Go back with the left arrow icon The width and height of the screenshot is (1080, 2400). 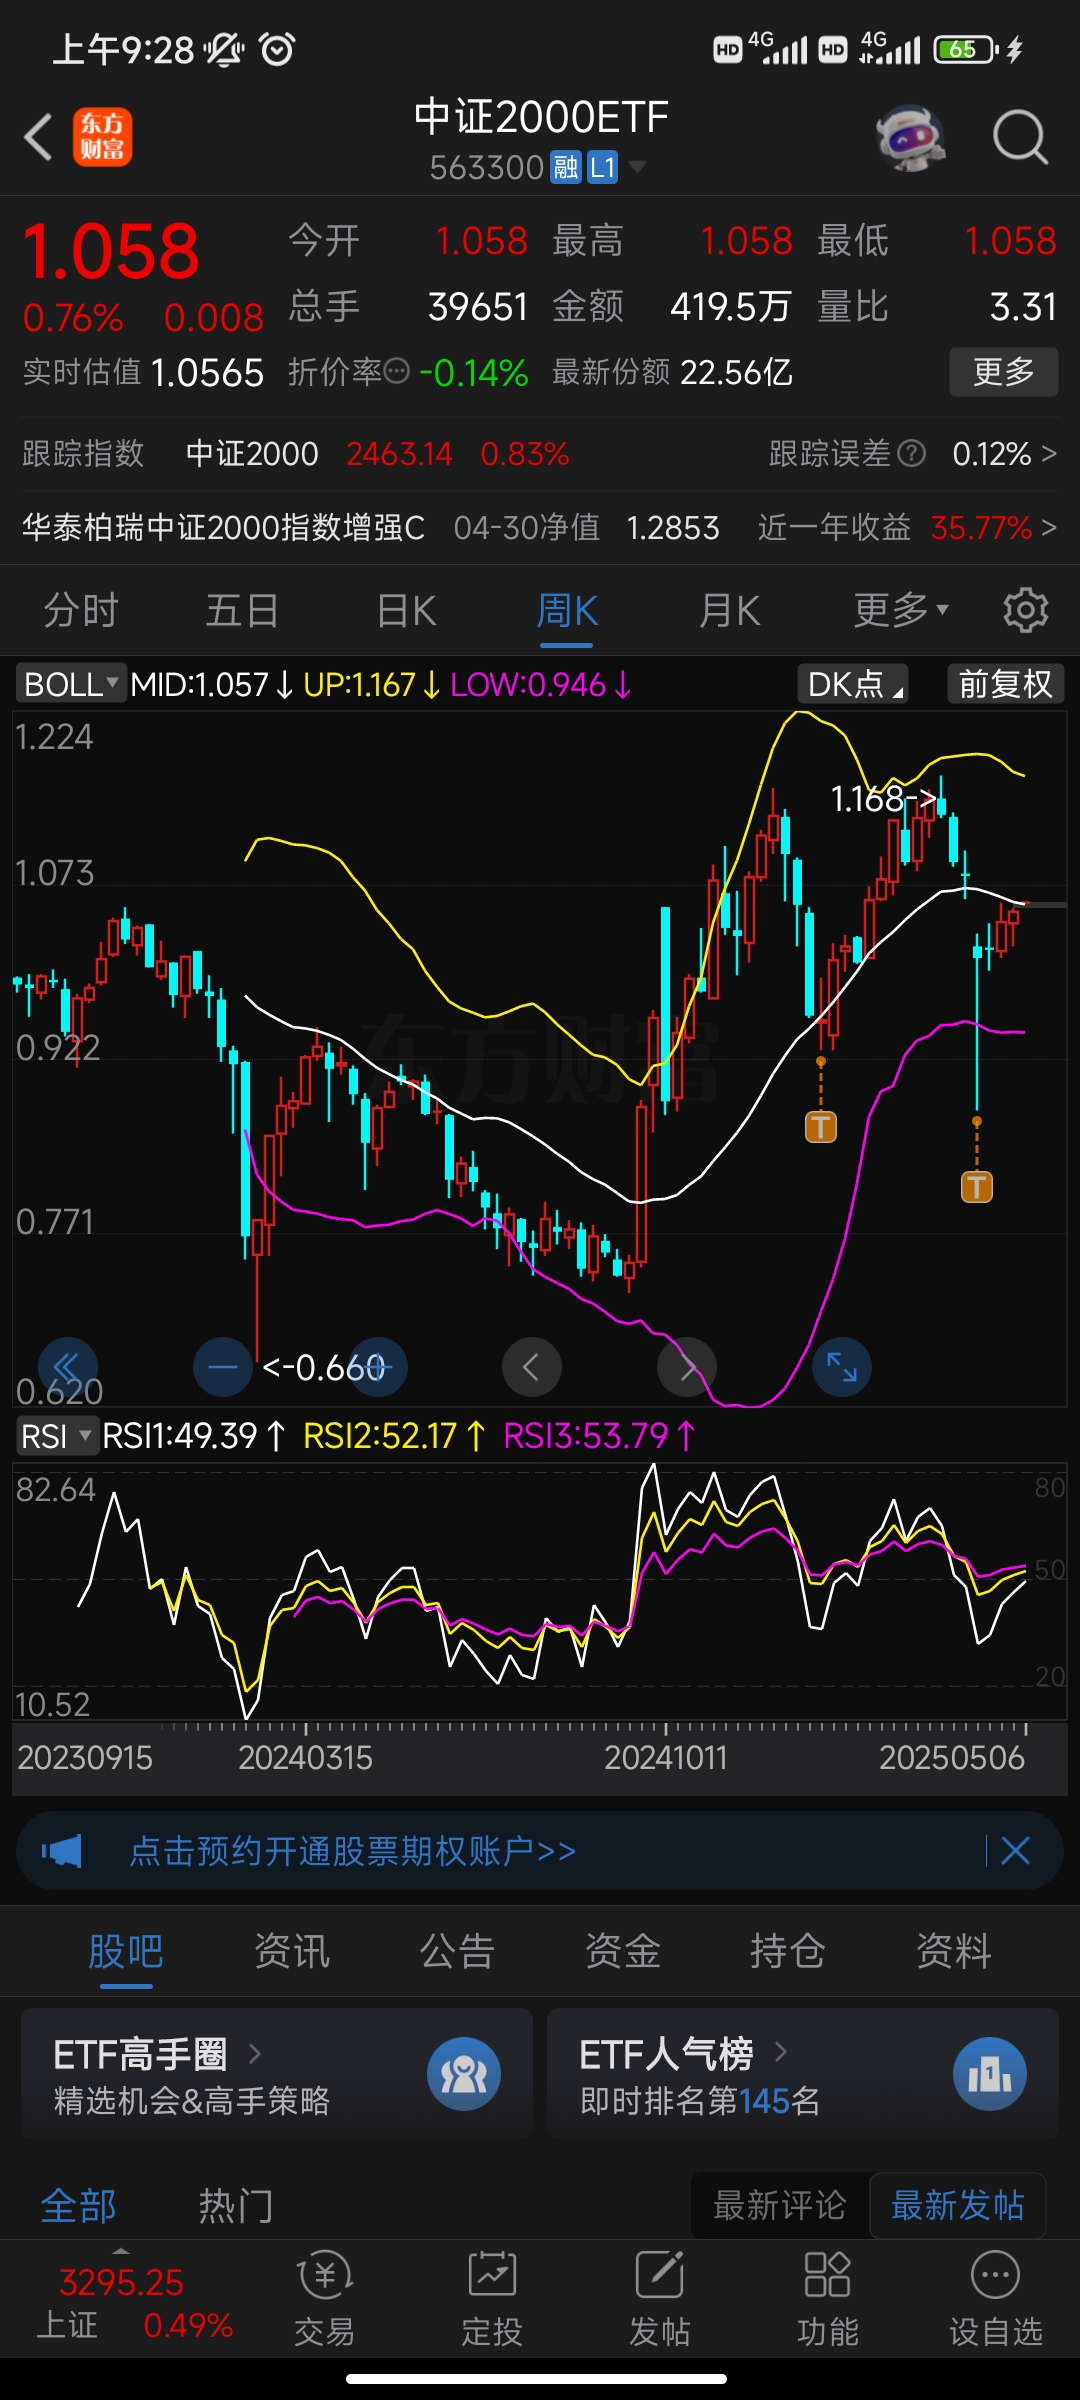coord(38,137)
